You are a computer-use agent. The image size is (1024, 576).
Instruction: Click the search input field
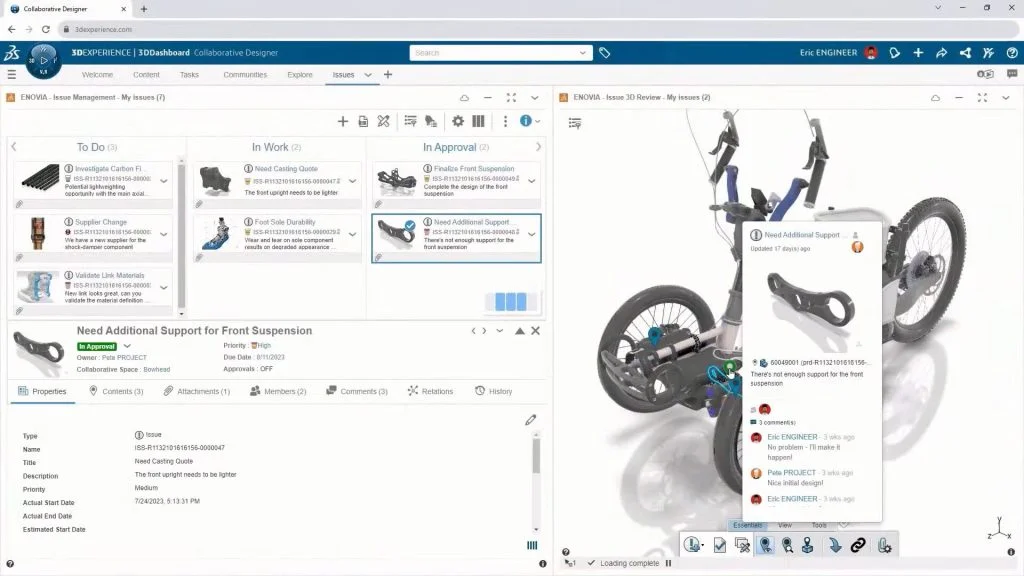(494, 53)
